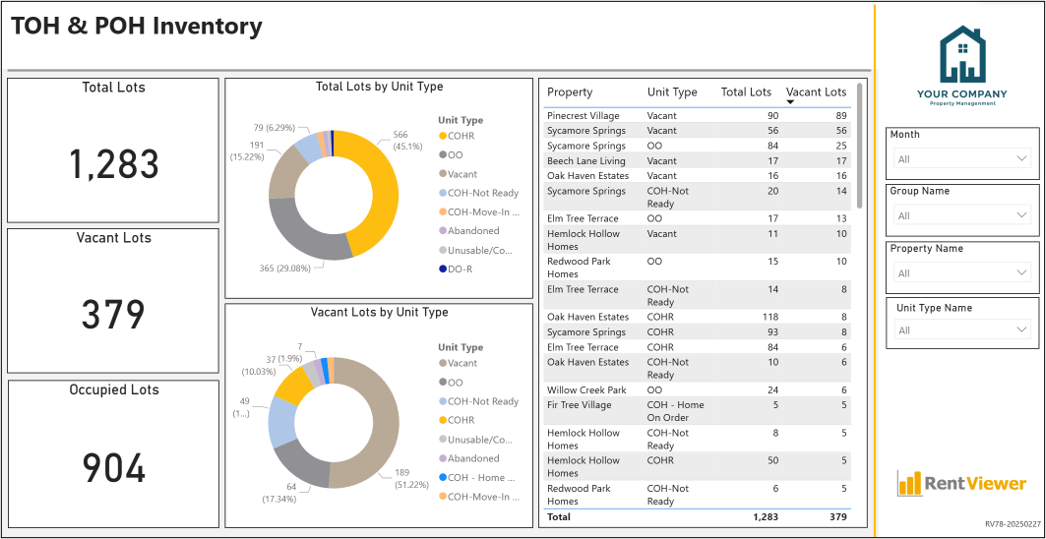Open the Property Name filter dropdown

pos(963,273)
